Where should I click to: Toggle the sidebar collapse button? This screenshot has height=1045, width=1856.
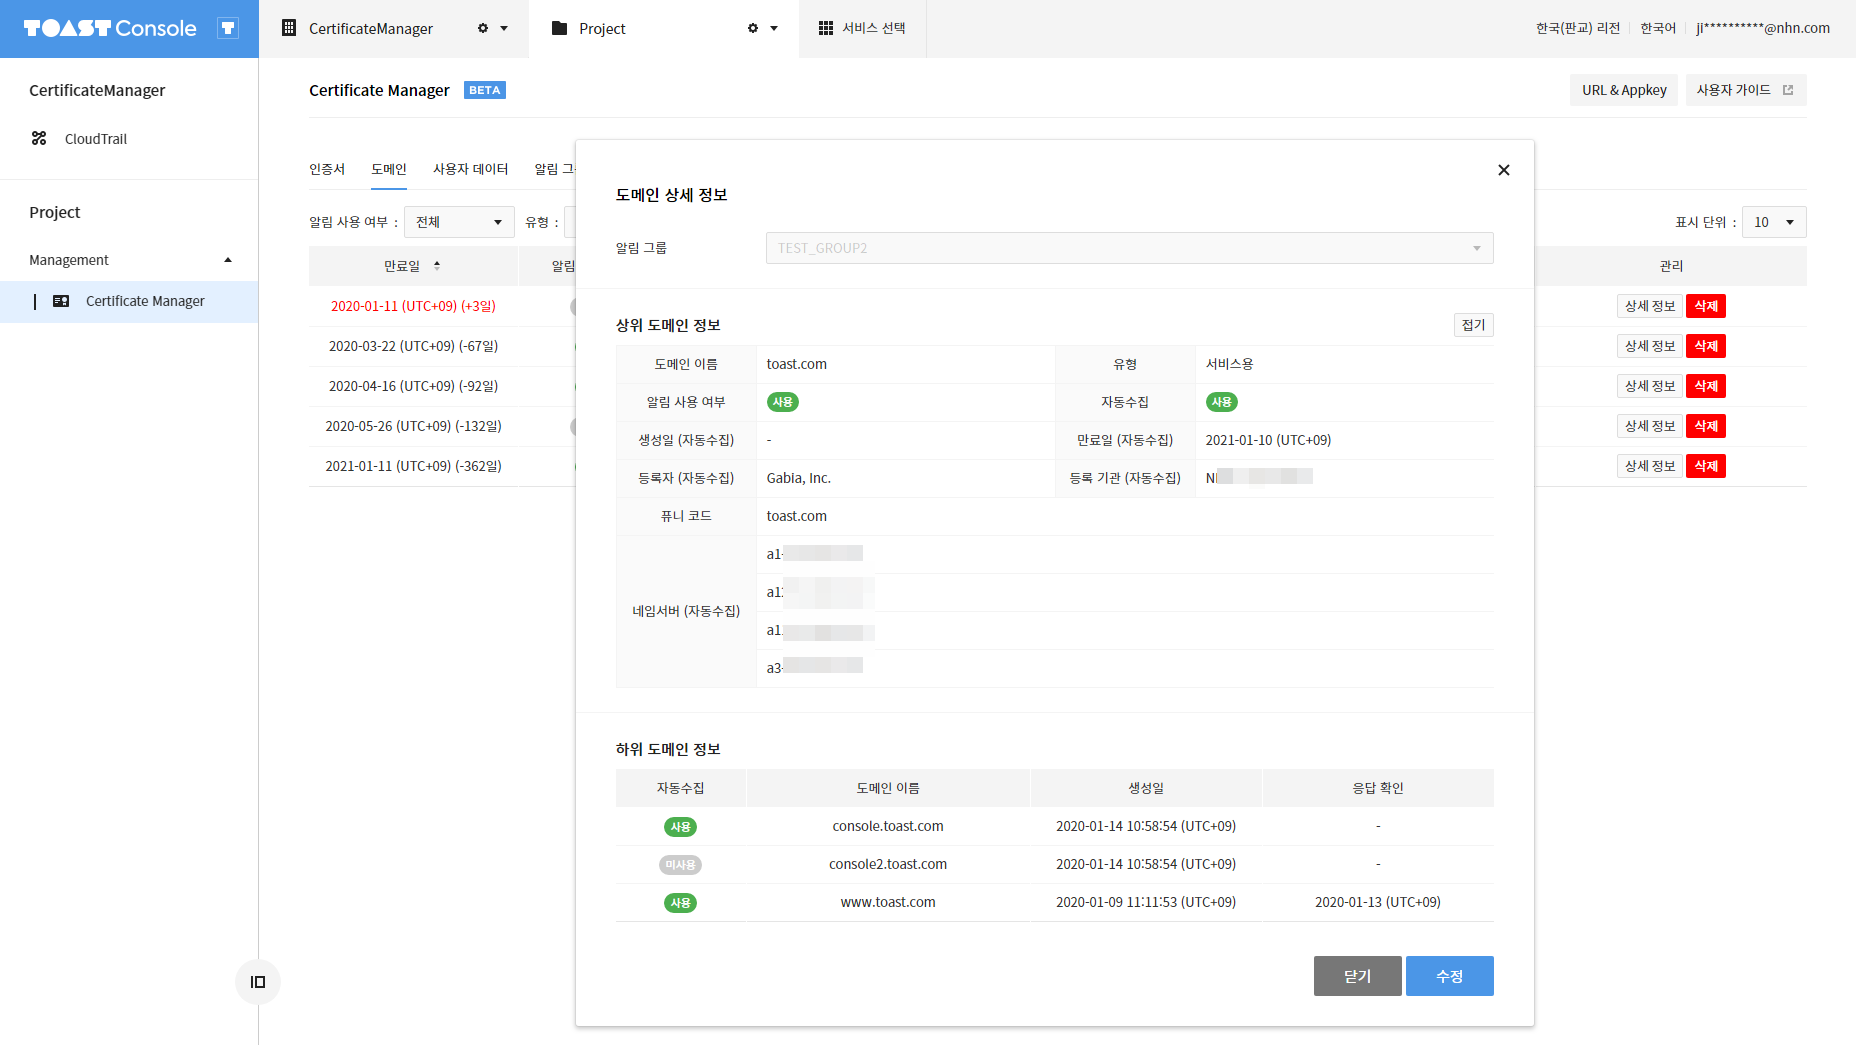pos(258,982)
